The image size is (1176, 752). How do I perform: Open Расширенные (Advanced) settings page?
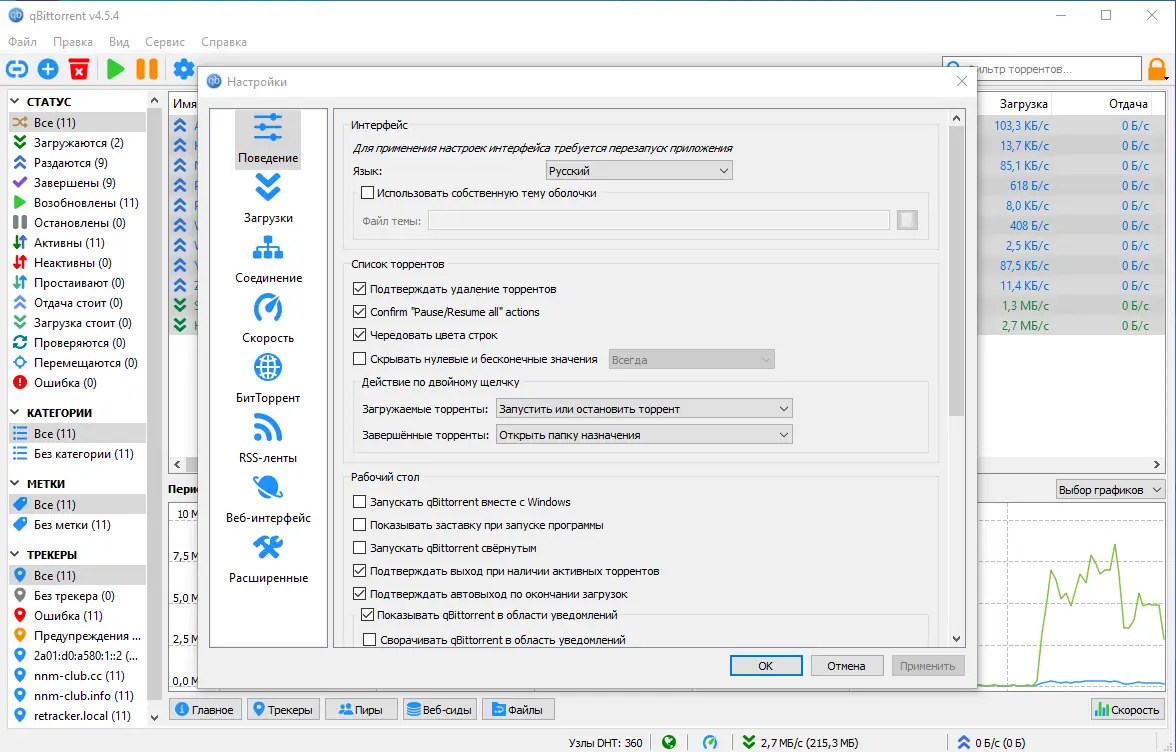click(268, 559)
